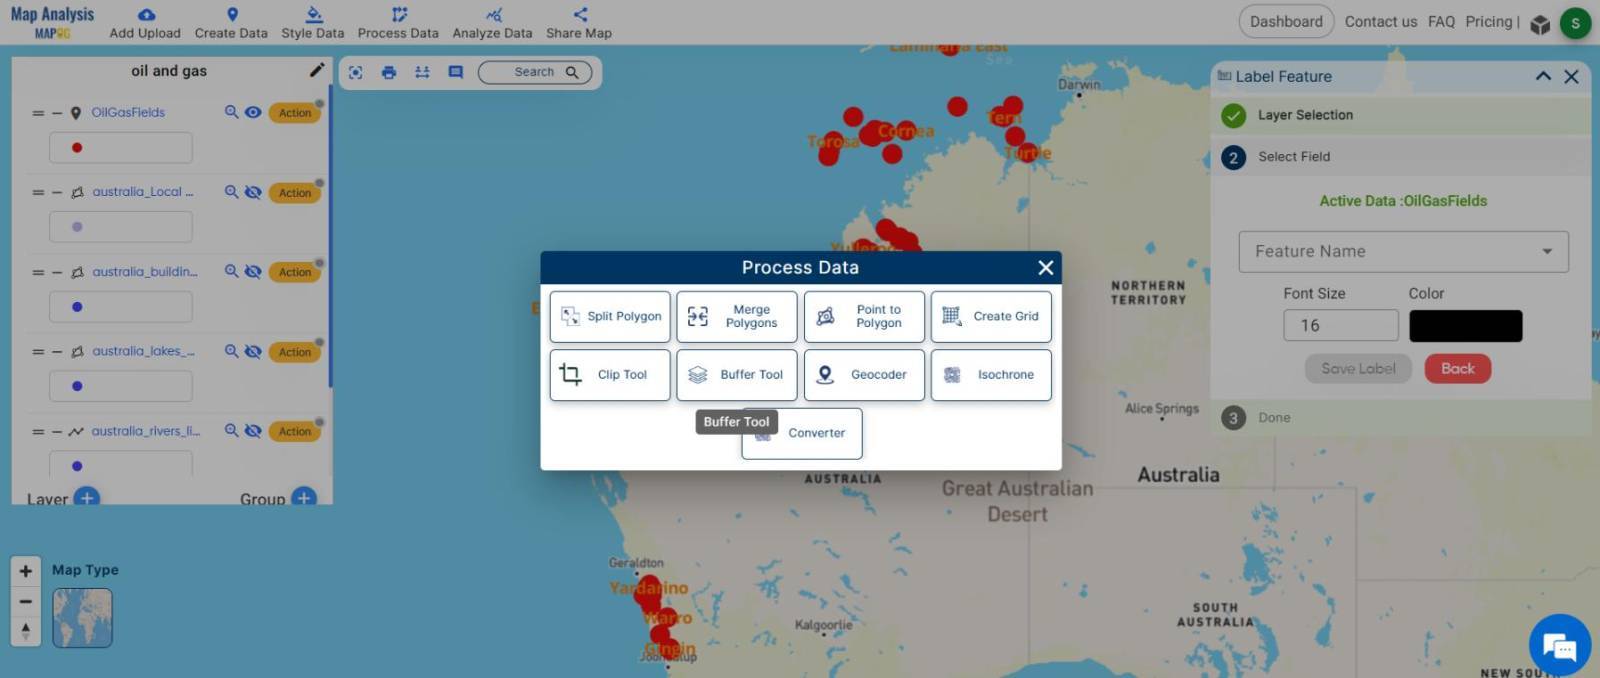Choose Split Polygon tool

[x=610, y=316]
